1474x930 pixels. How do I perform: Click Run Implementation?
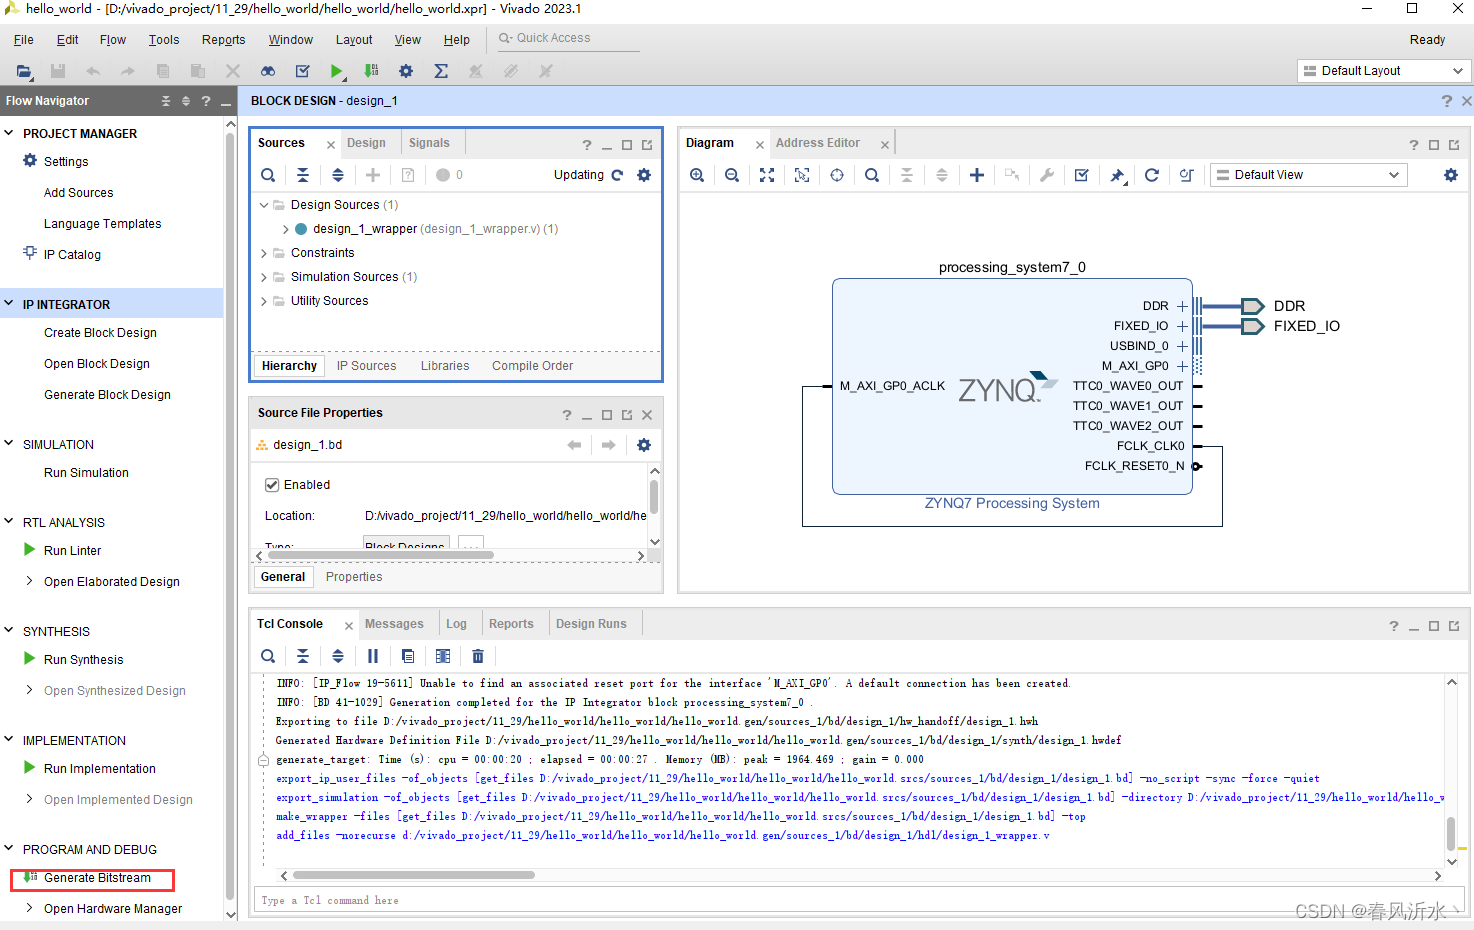[x=100, y=769]
